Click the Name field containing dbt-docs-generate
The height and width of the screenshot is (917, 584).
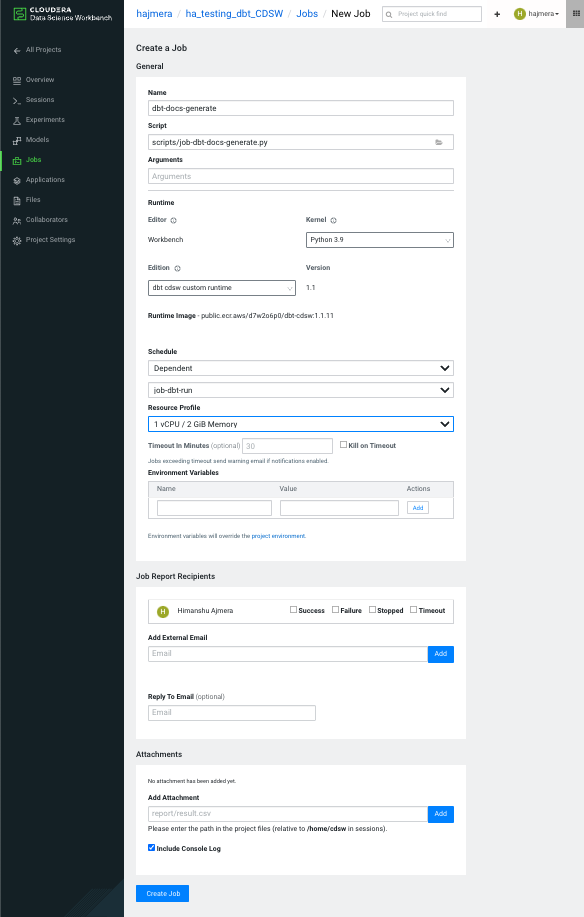[x=302, y=108]
